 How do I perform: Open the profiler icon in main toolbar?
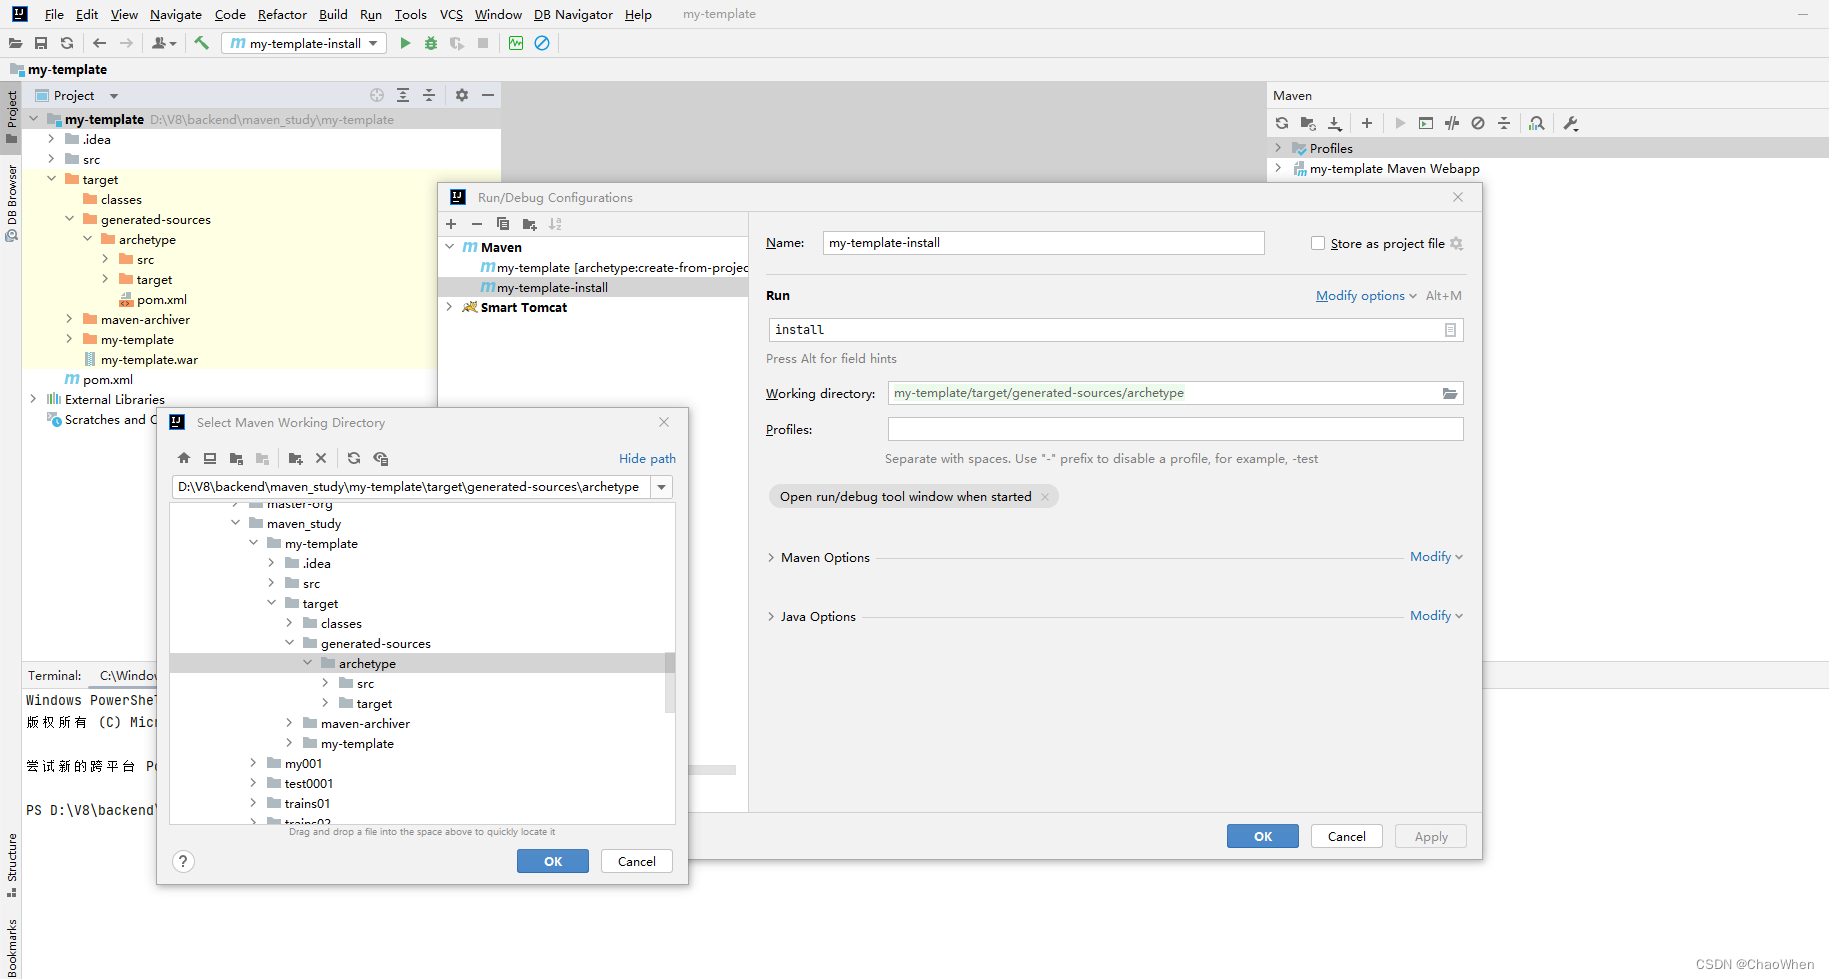point(516,43)
